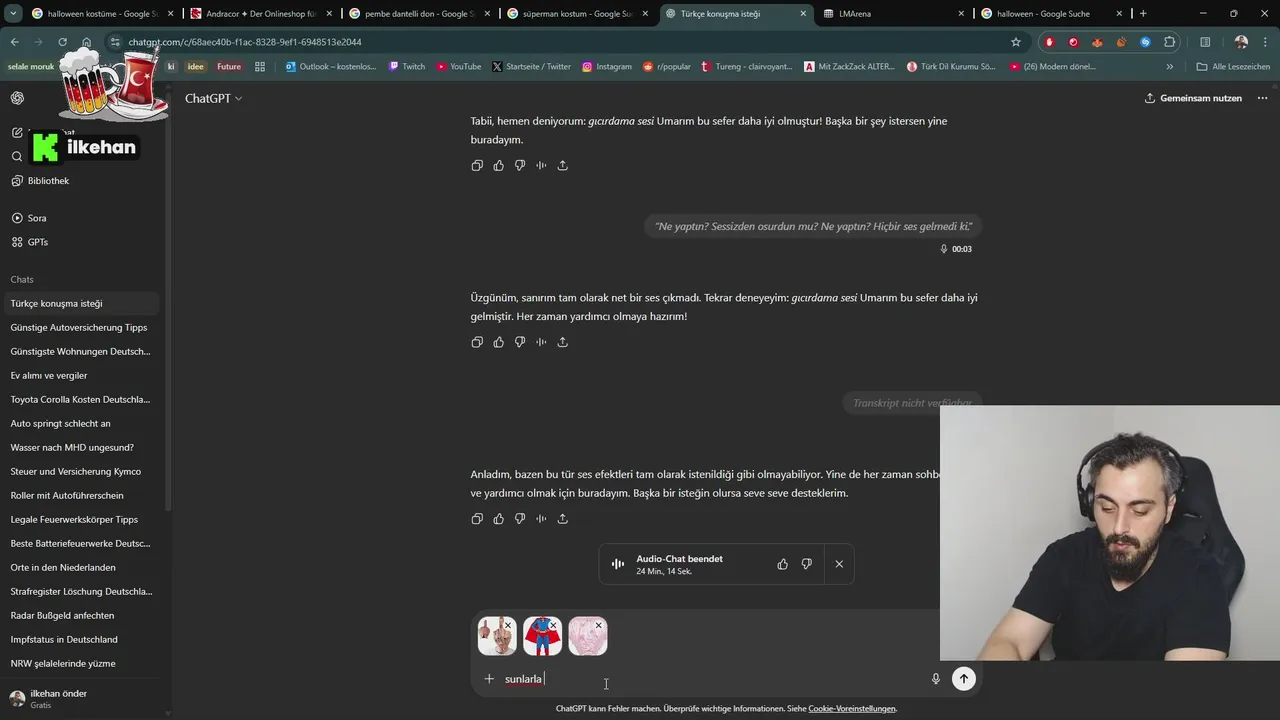Screen dimensions: 1280x720
Task: Open the YouTube bookmark
Action: coord(459,67)
